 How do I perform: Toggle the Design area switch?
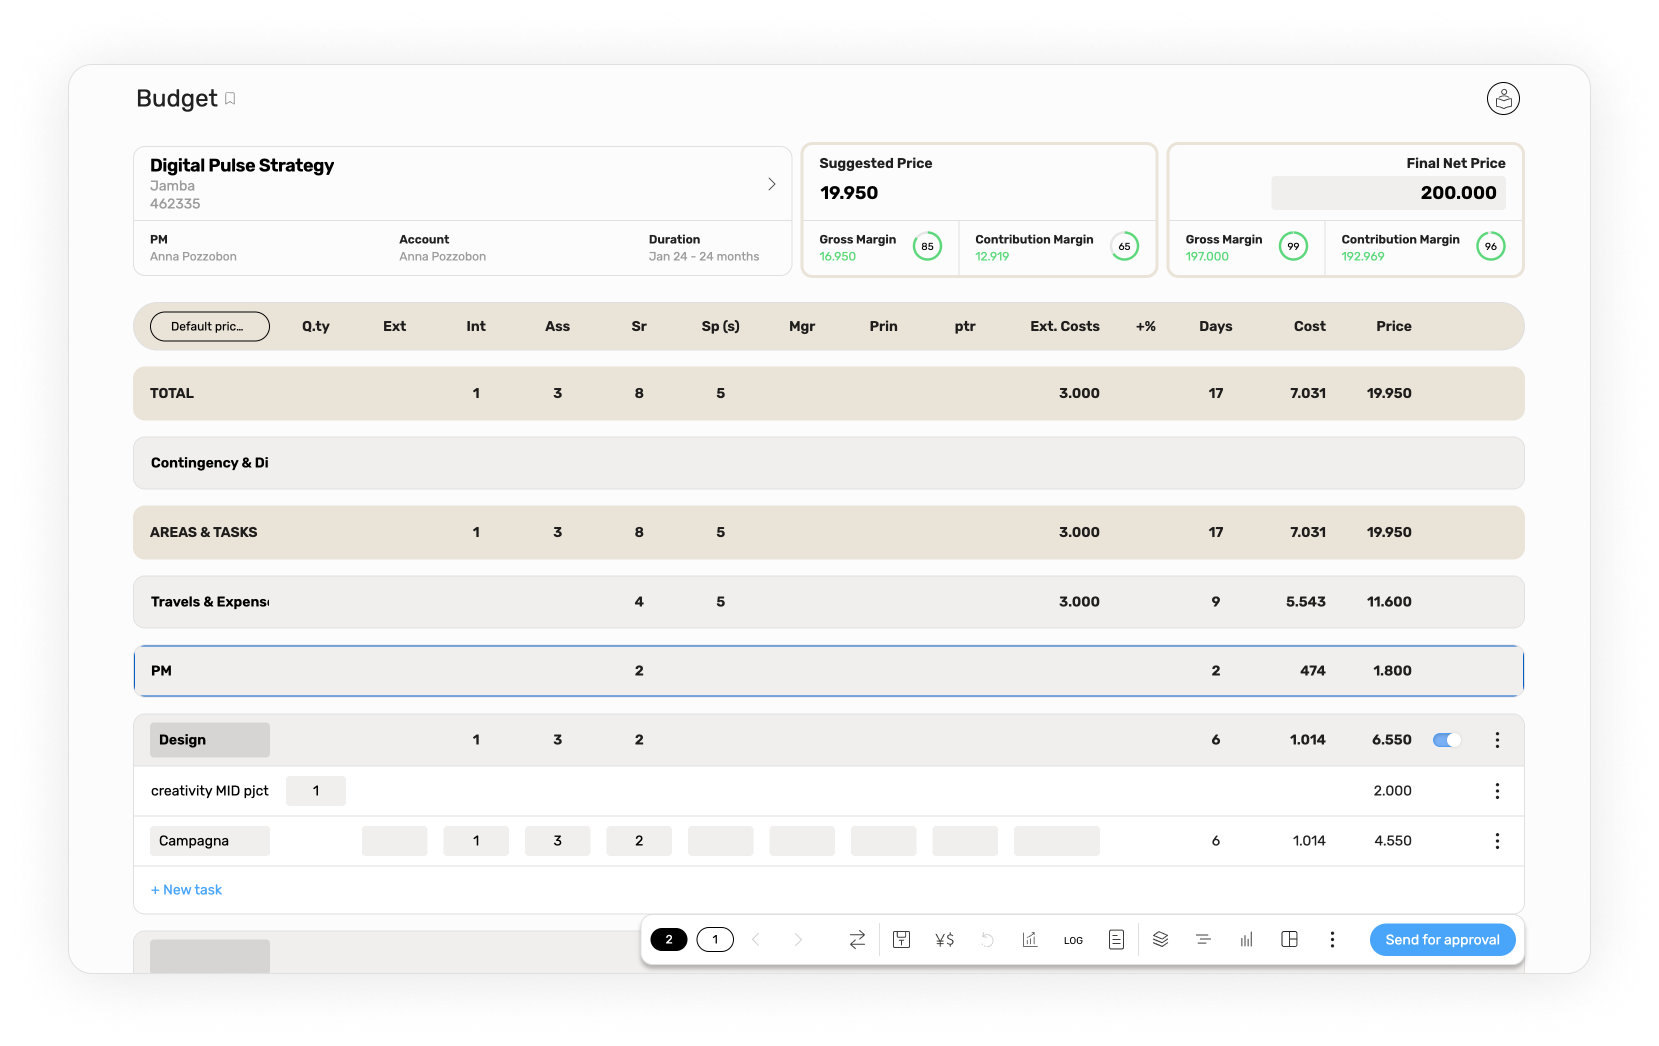point(1447,740)
